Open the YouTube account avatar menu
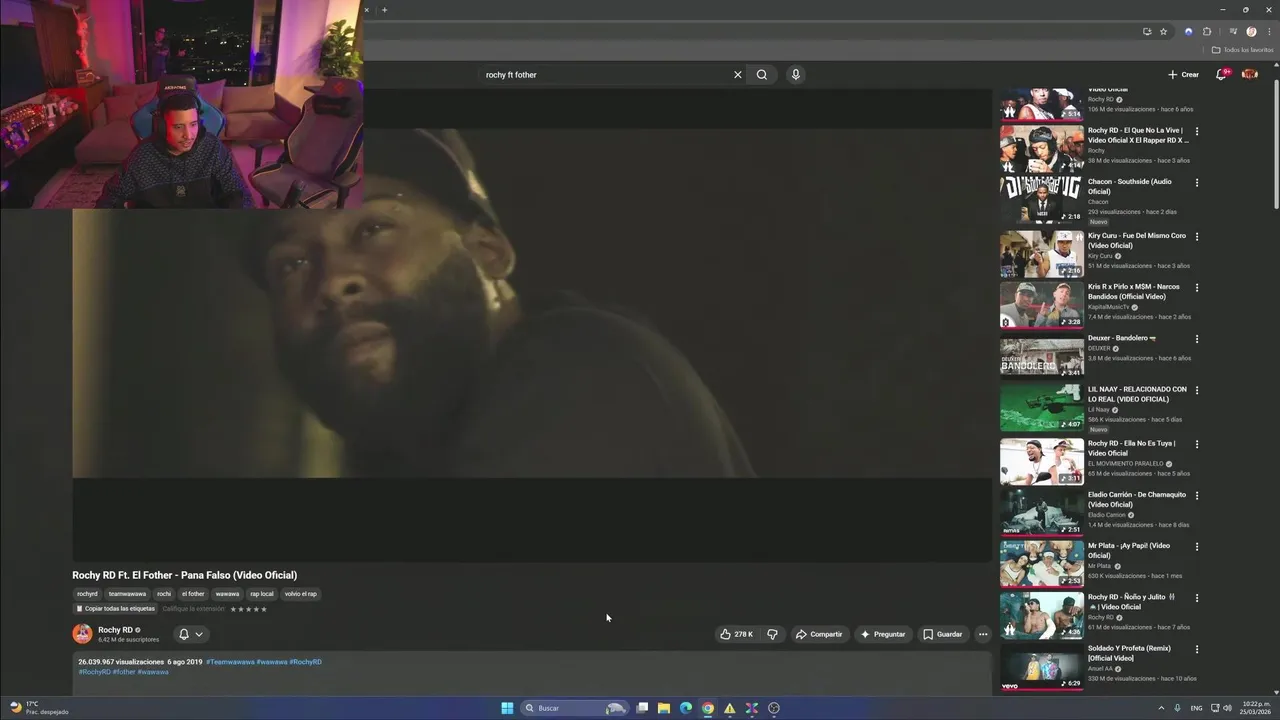Image resolution: width=1280 pixels, height=720 pixels. 1249,74
